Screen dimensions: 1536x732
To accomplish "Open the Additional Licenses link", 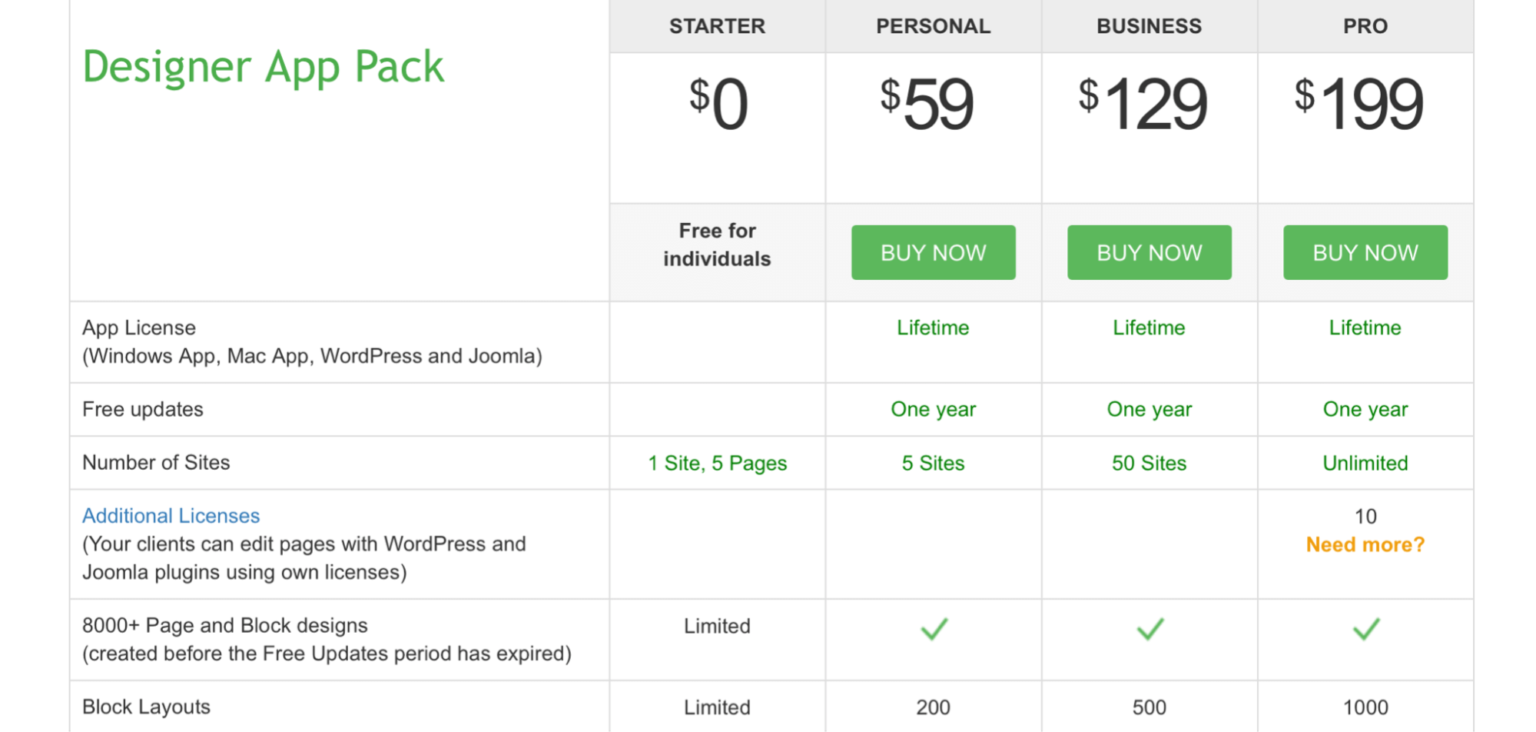I will pyautogui.click(x=170, y=515).
